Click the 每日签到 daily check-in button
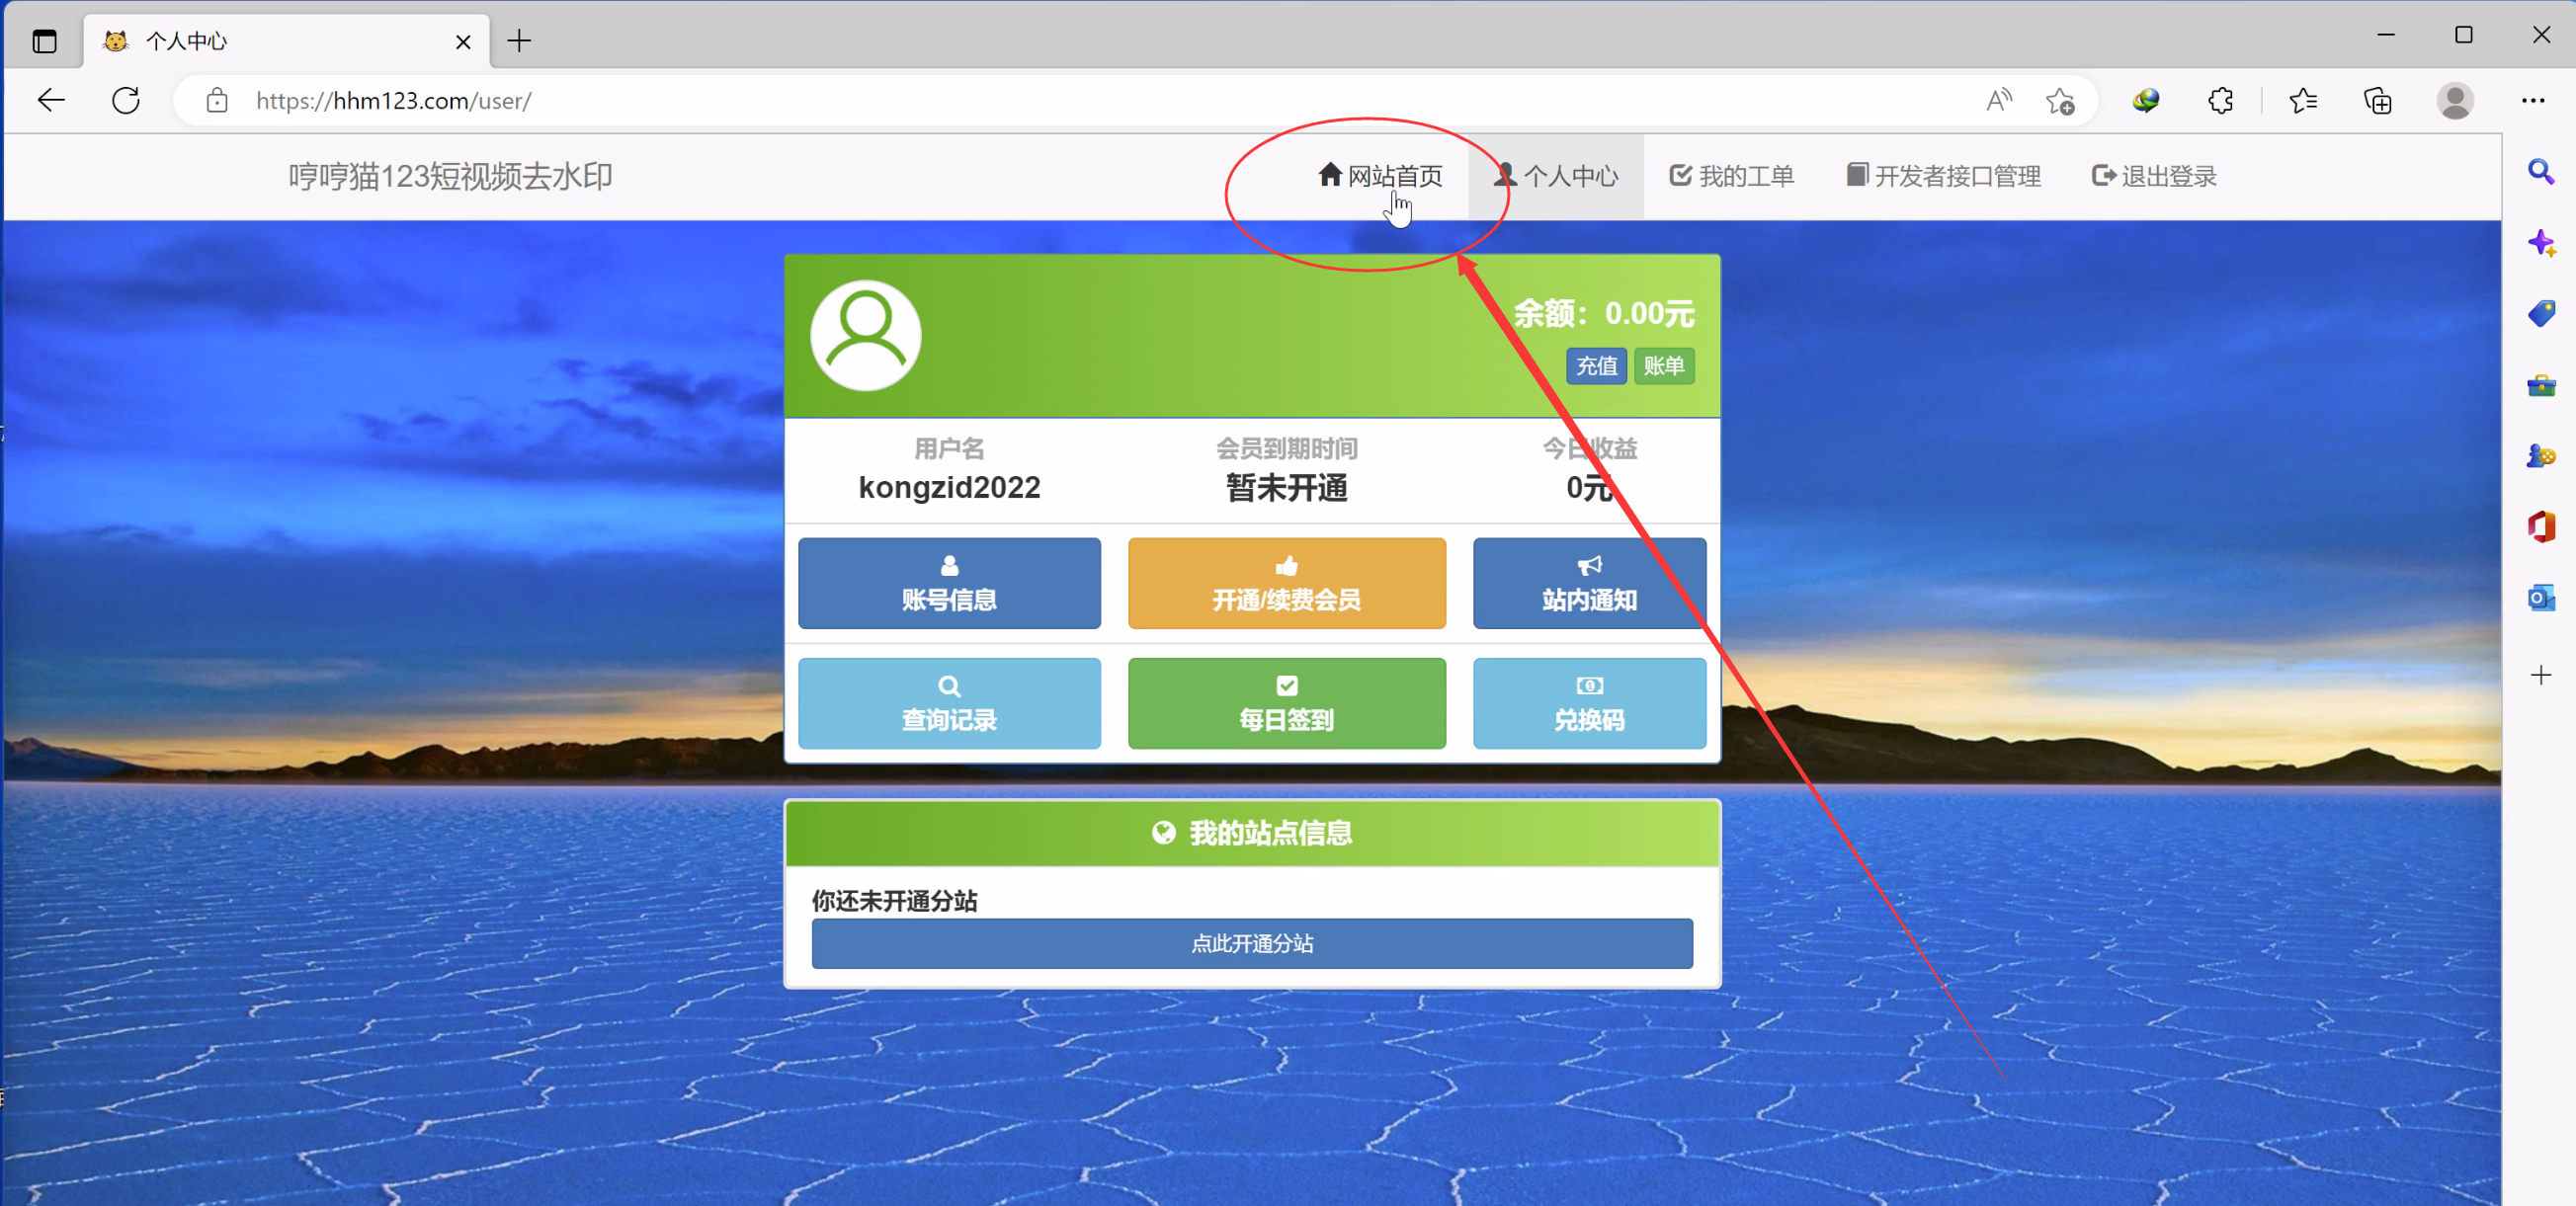 (x=1286, y=703)
